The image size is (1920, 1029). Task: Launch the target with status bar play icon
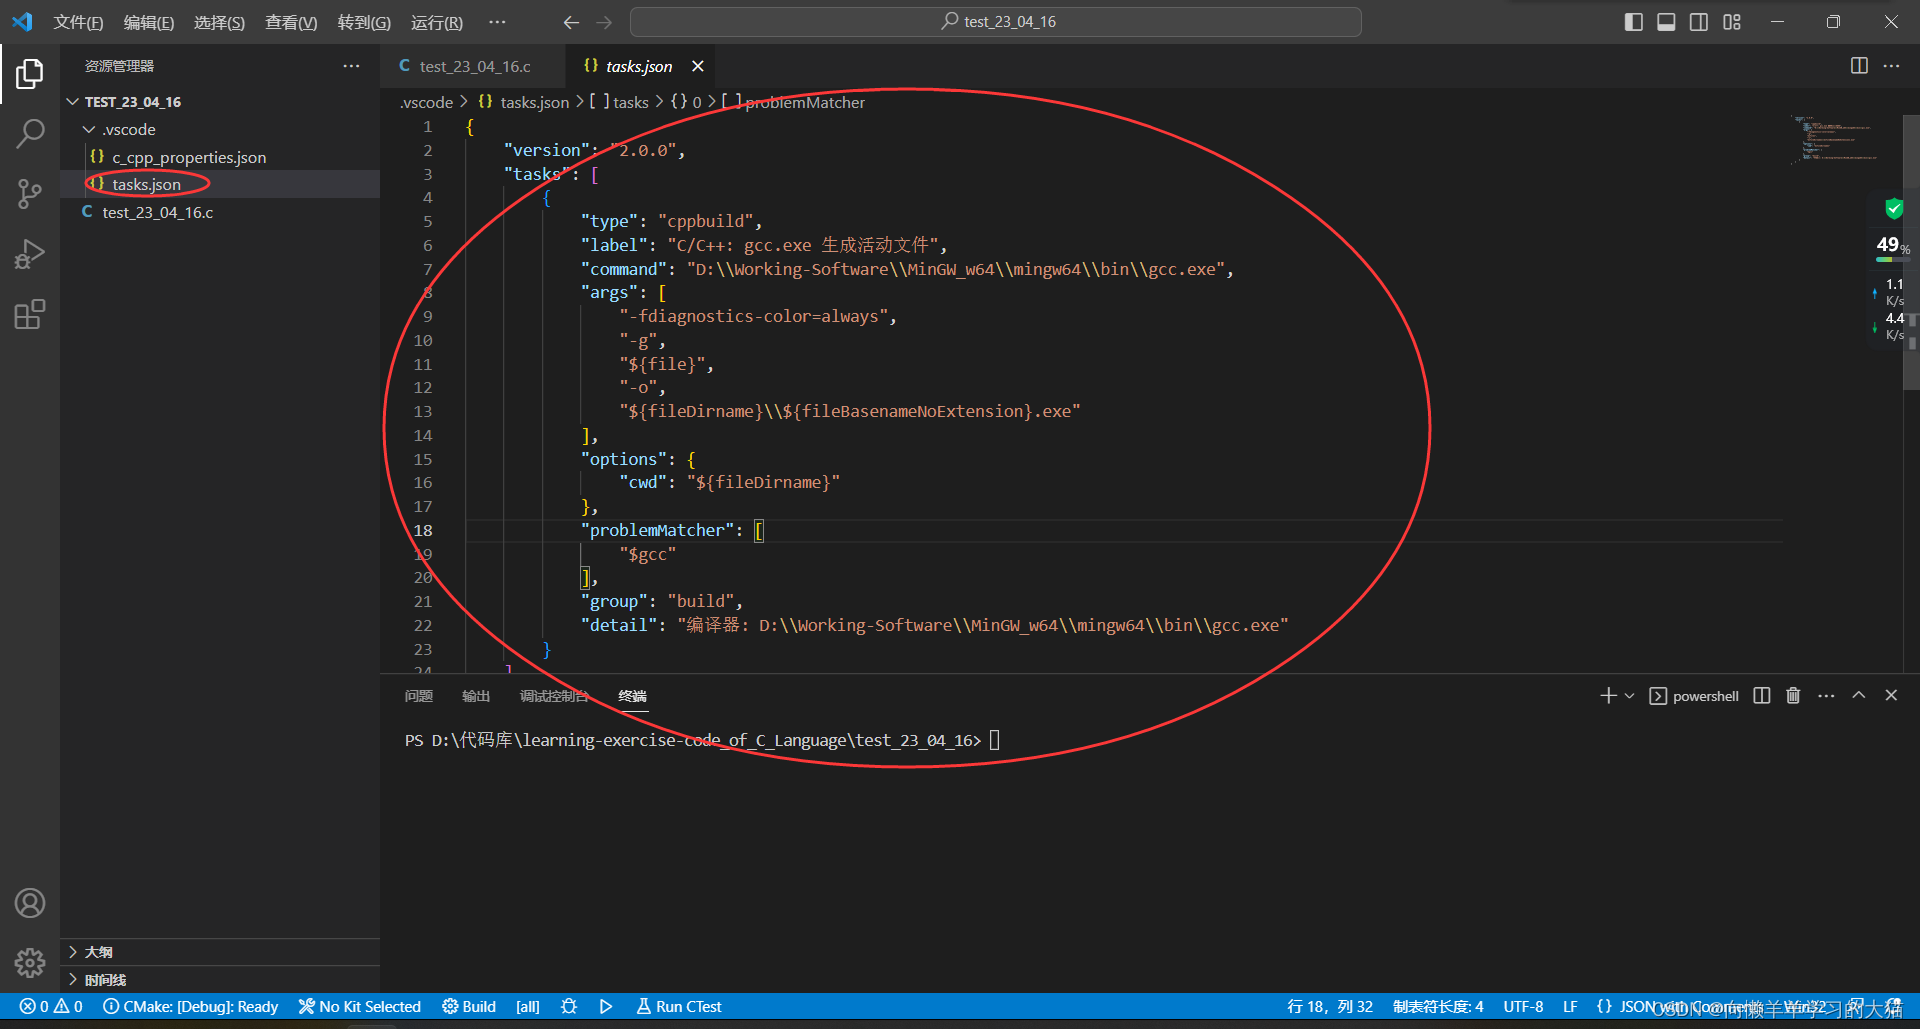click(606, 1007)
